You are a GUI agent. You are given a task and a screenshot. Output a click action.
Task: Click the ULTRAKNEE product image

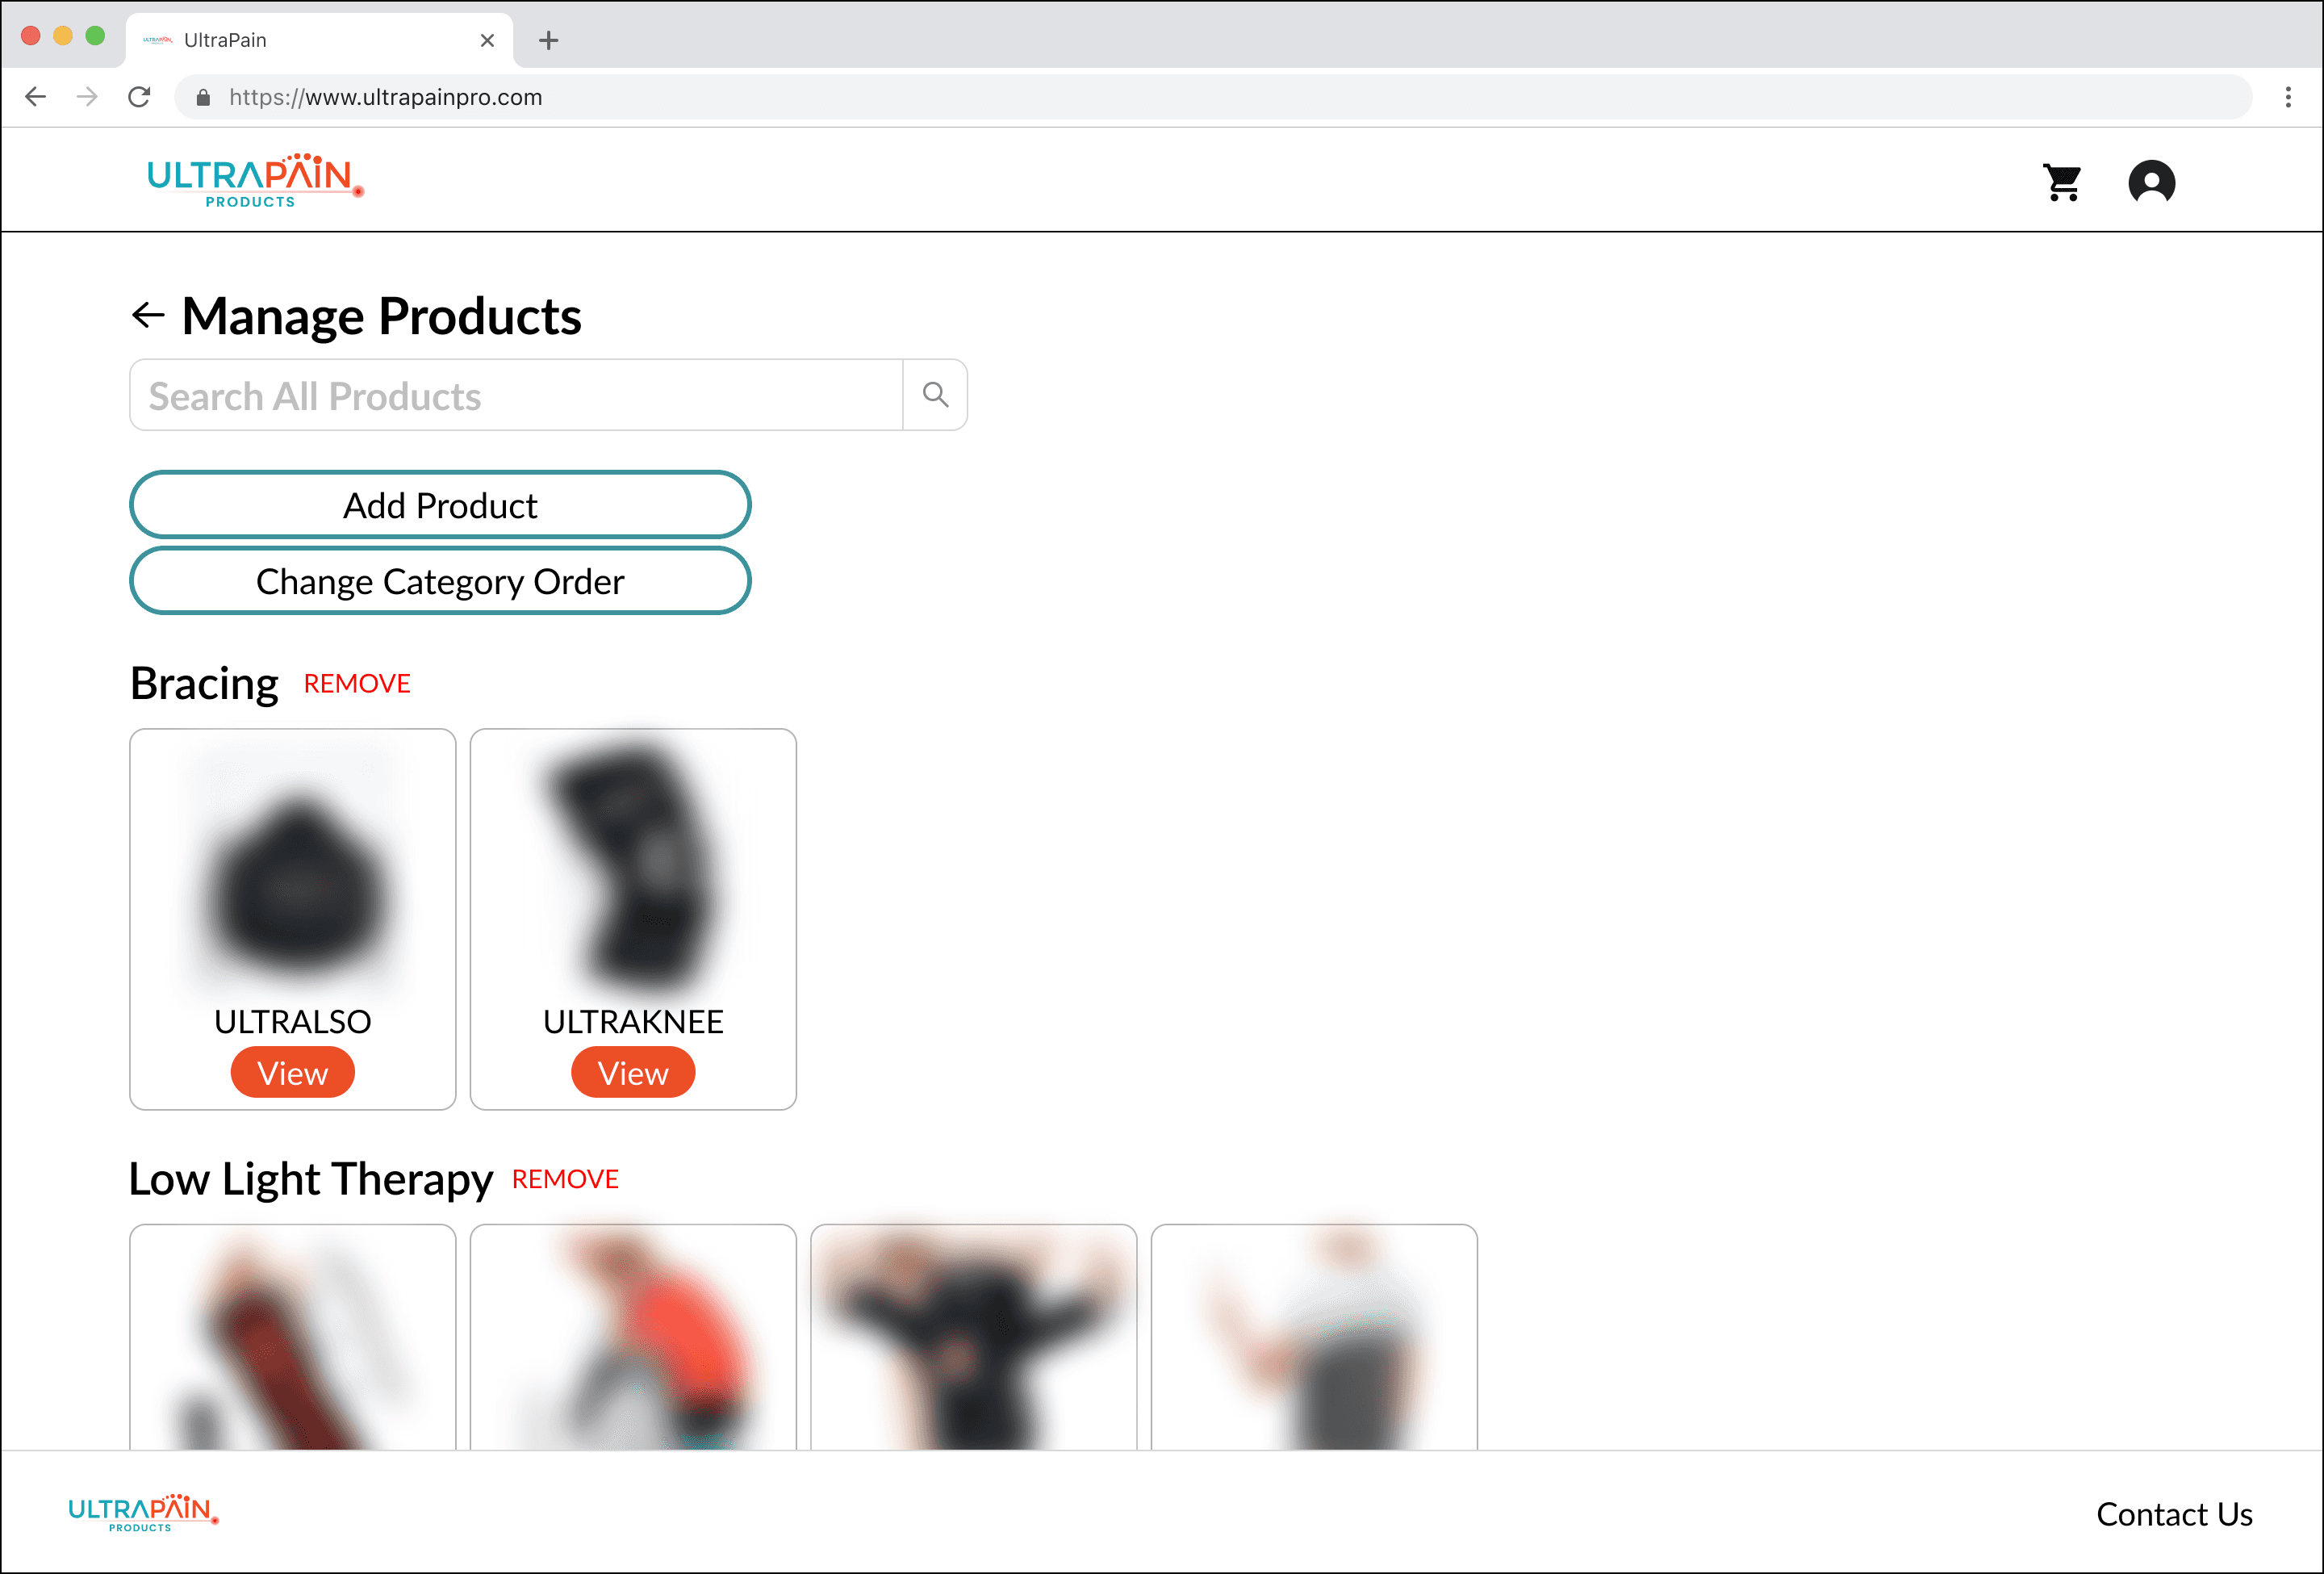[x=633, y=865]
